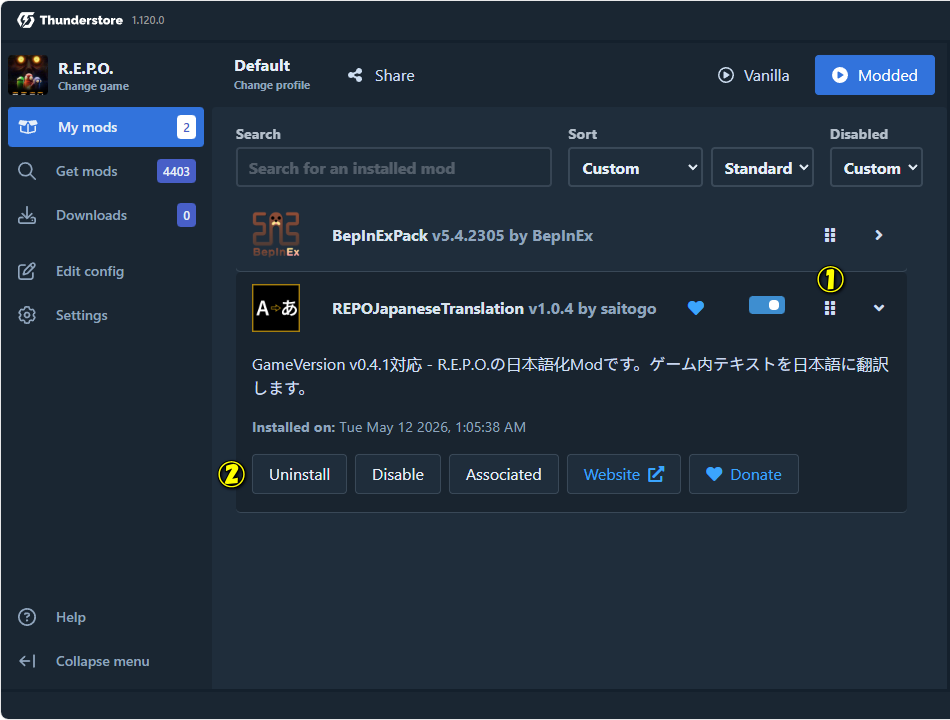Click the Edit config pencil icon
This screenshot has height=720, width=950.
(x=27, y=272)
